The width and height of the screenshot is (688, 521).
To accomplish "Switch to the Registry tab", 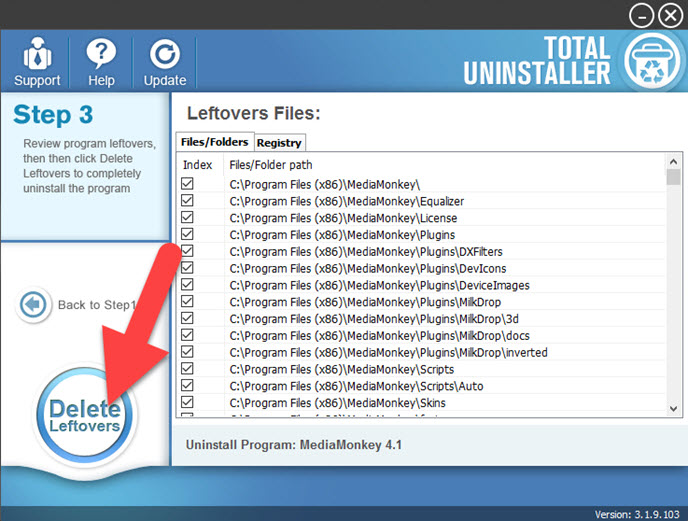I will click(279, 143).
